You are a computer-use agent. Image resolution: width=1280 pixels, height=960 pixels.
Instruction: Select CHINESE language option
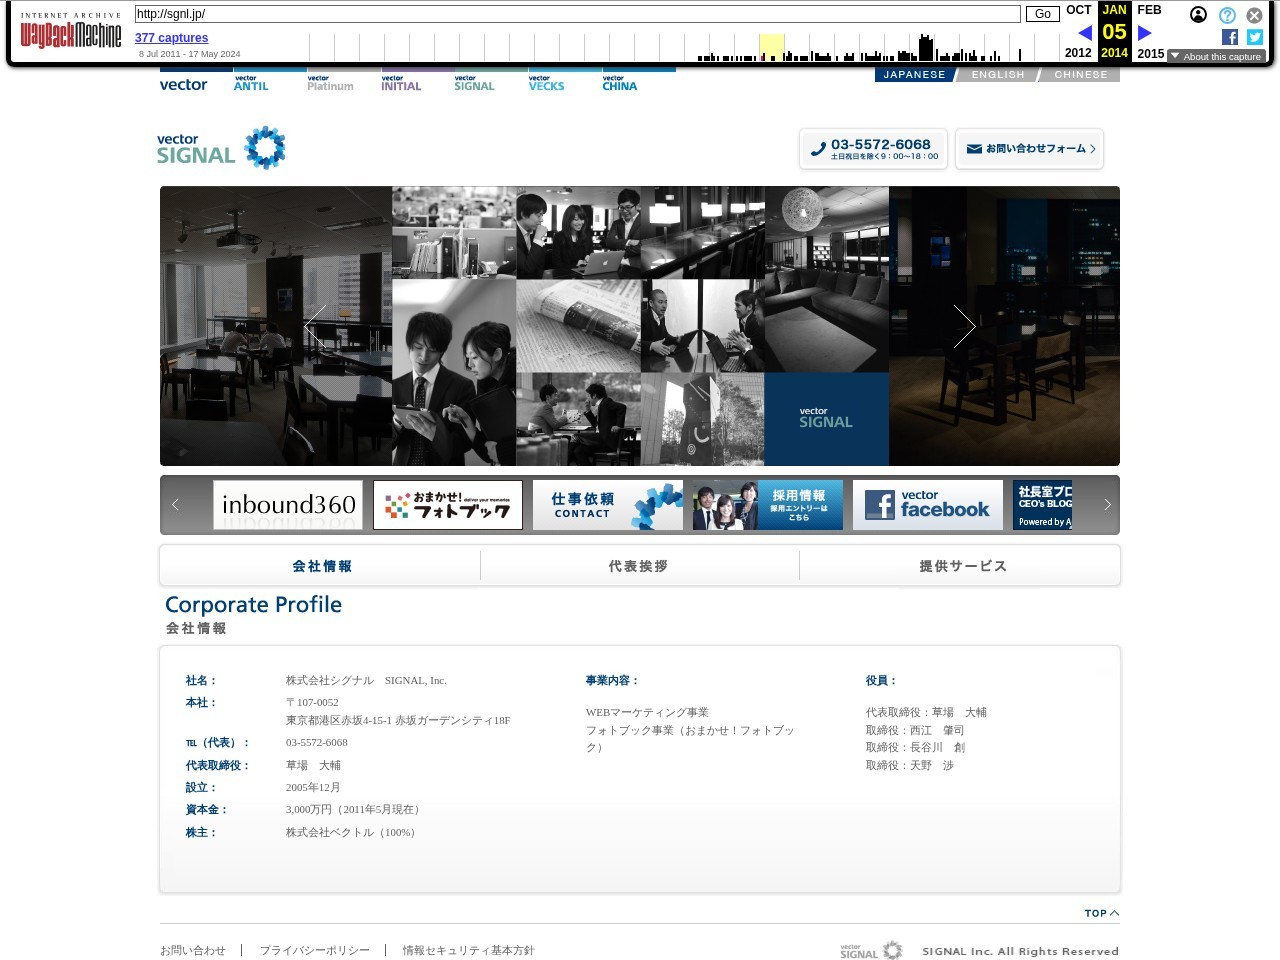coord(1080,75)
